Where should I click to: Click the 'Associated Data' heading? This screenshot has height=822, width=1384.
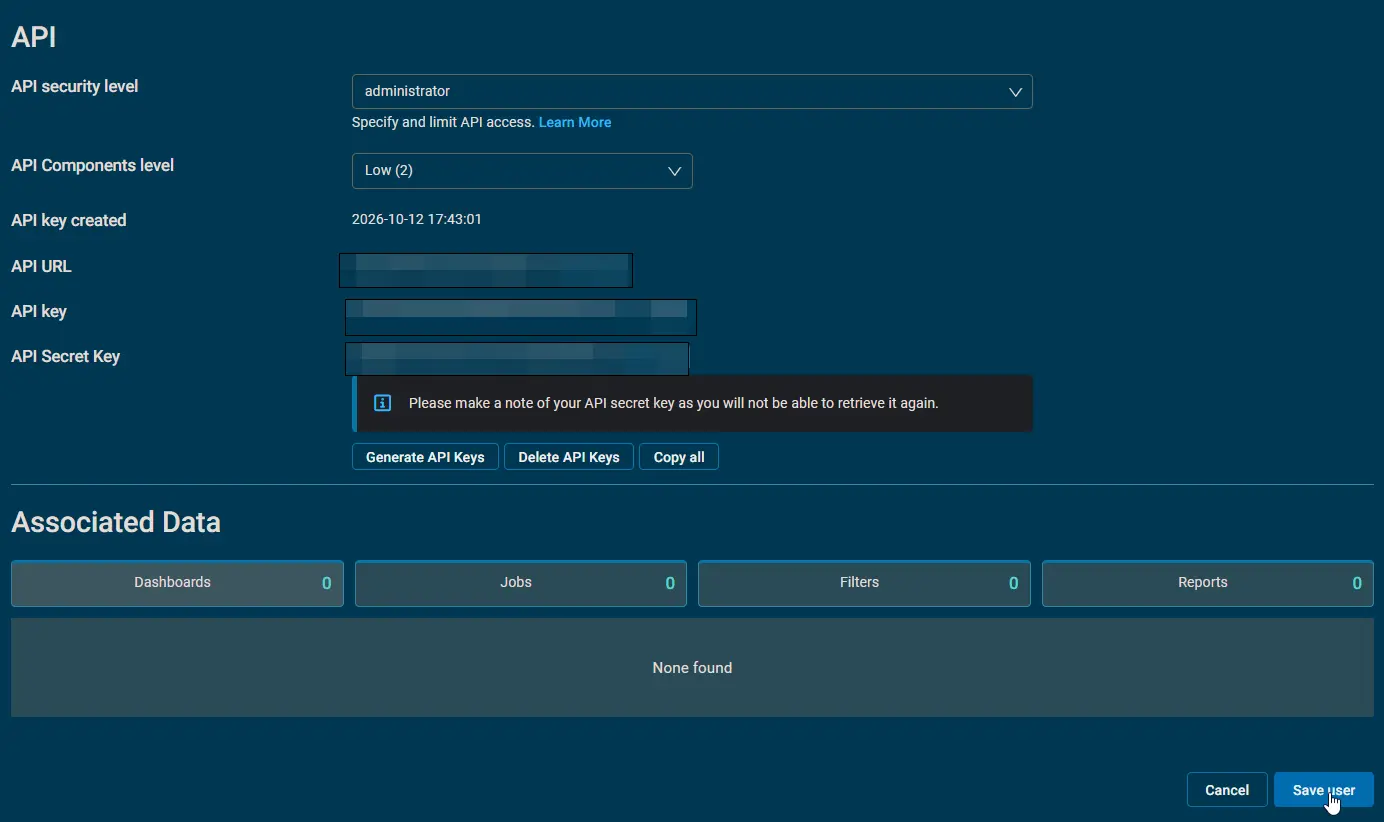[116, 522]
